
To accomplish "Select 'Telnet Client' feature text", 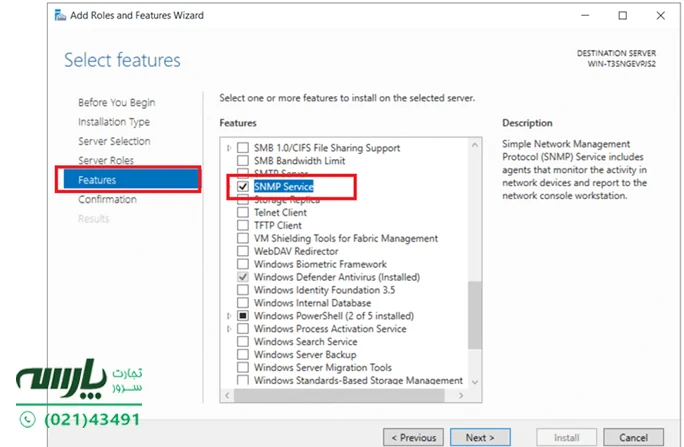I will [x=280, y=212].
